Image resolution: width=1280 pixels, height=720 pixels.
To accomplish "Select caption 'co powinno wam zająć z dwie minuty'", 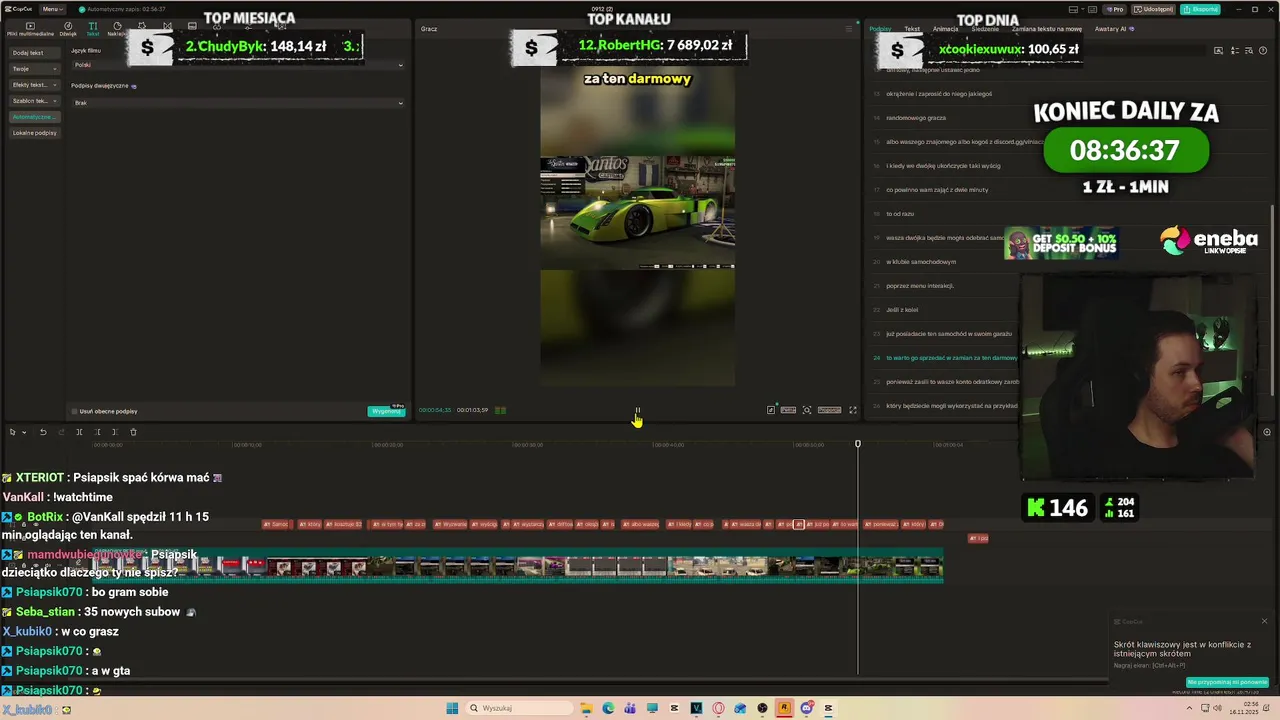I will (937, 190).
